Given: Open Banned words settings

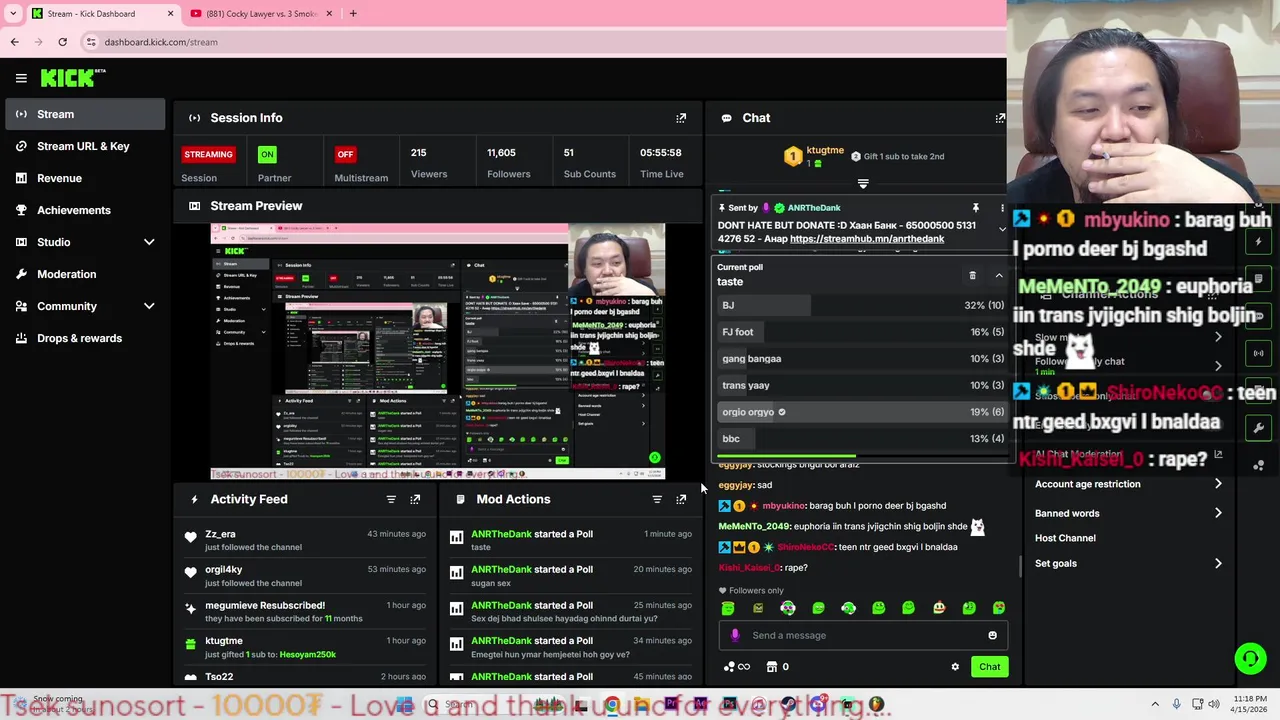Looking at the screenshot, I should [1129, 513].
